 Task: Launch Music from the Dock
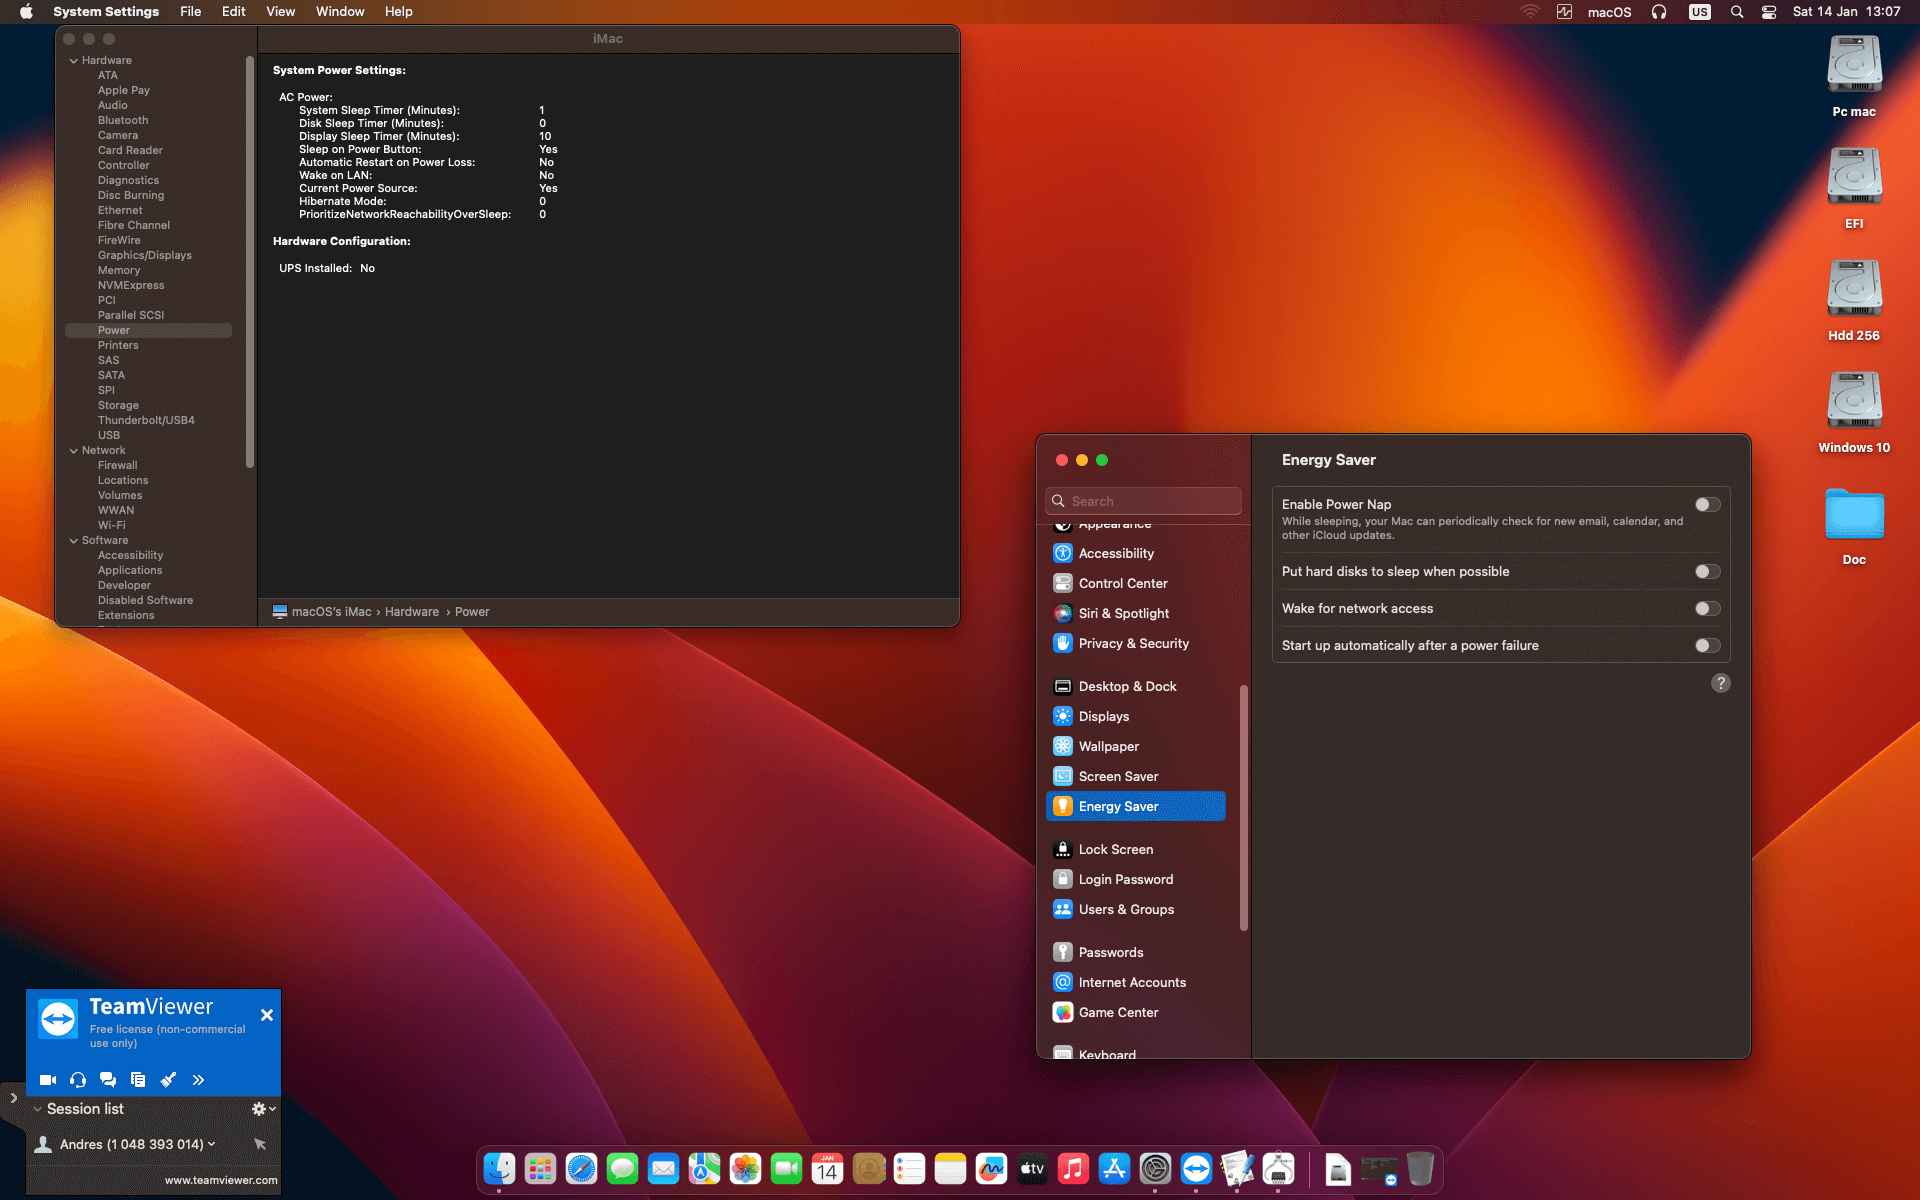click(x=1073, y=1168)
